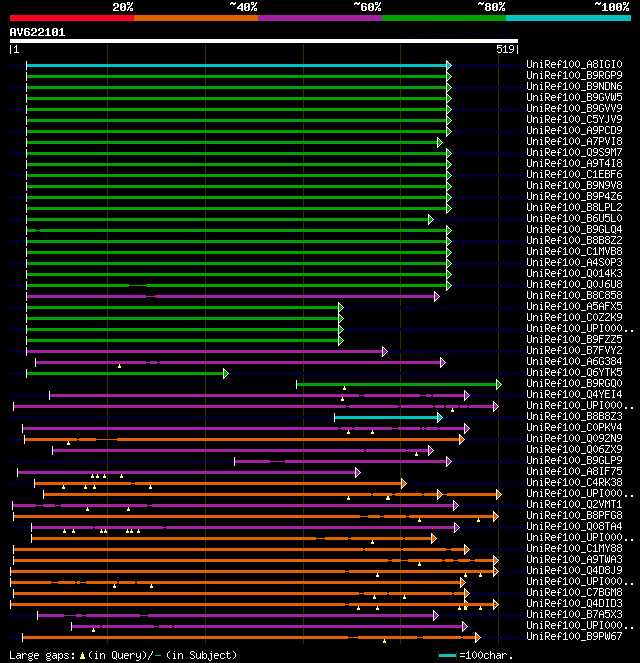Click the UniRef100_B9NDN6 entry
640x663 pixels.
click(x=574, y=86)
